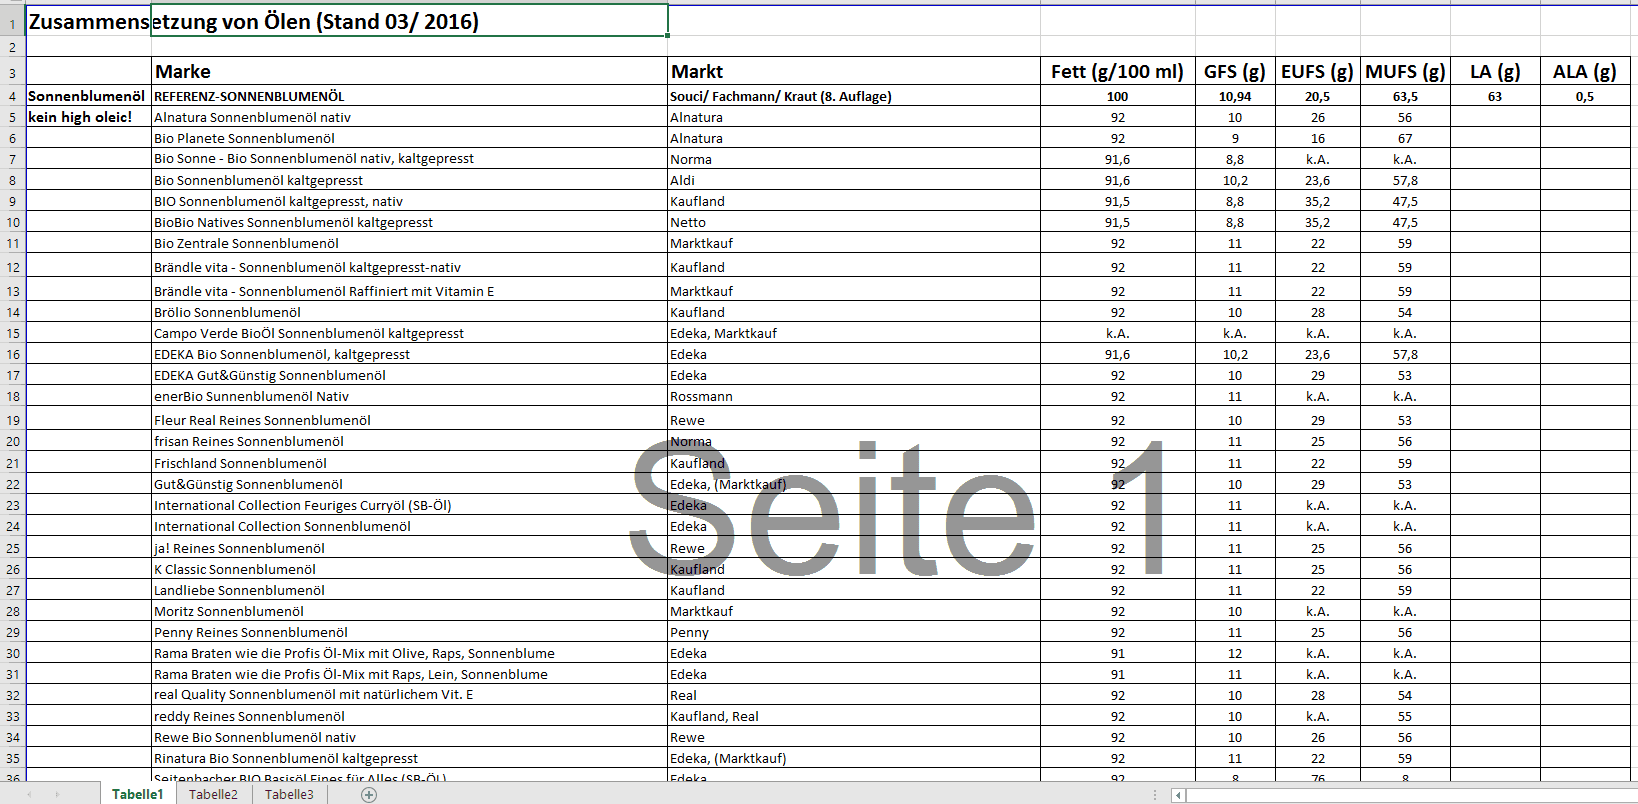Image resolution: width=1638 pixels, height=804 pixels.
Task: Select 'BioBio Natives Sonnenblumenöl kaltgepresst' cell
Action: click(410, 222)
